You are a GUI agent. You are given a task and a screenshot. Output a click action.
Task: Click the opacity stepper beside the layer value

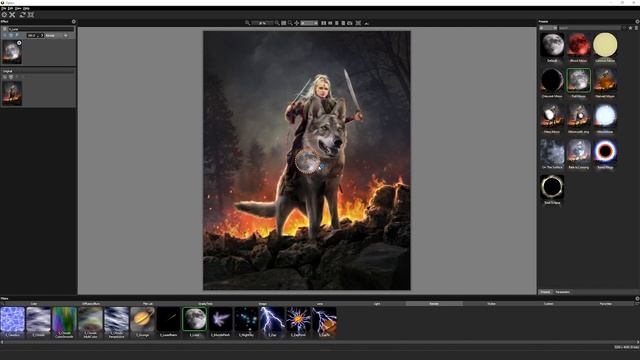(x=42, y=36)
